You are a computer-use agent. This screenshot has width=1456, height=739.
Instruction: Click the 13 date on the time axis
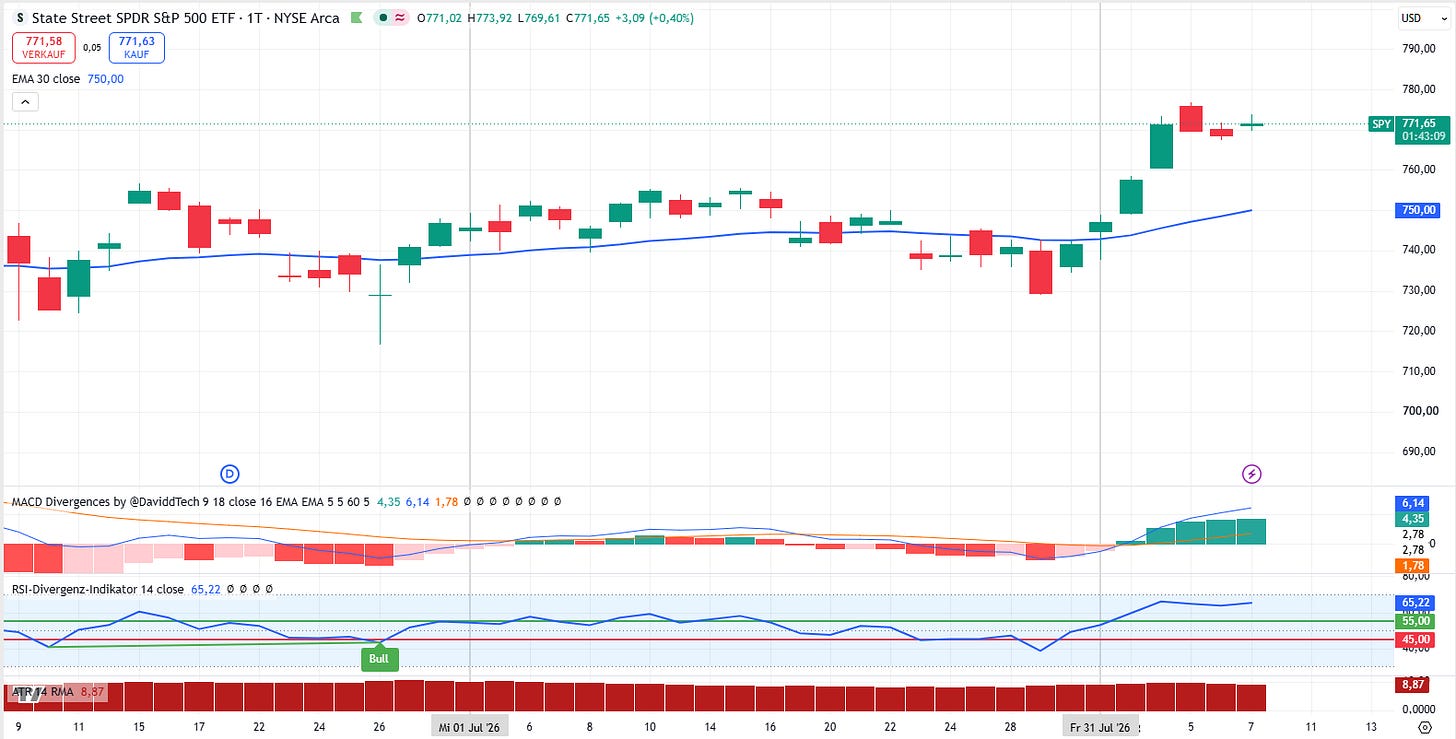1371,727
